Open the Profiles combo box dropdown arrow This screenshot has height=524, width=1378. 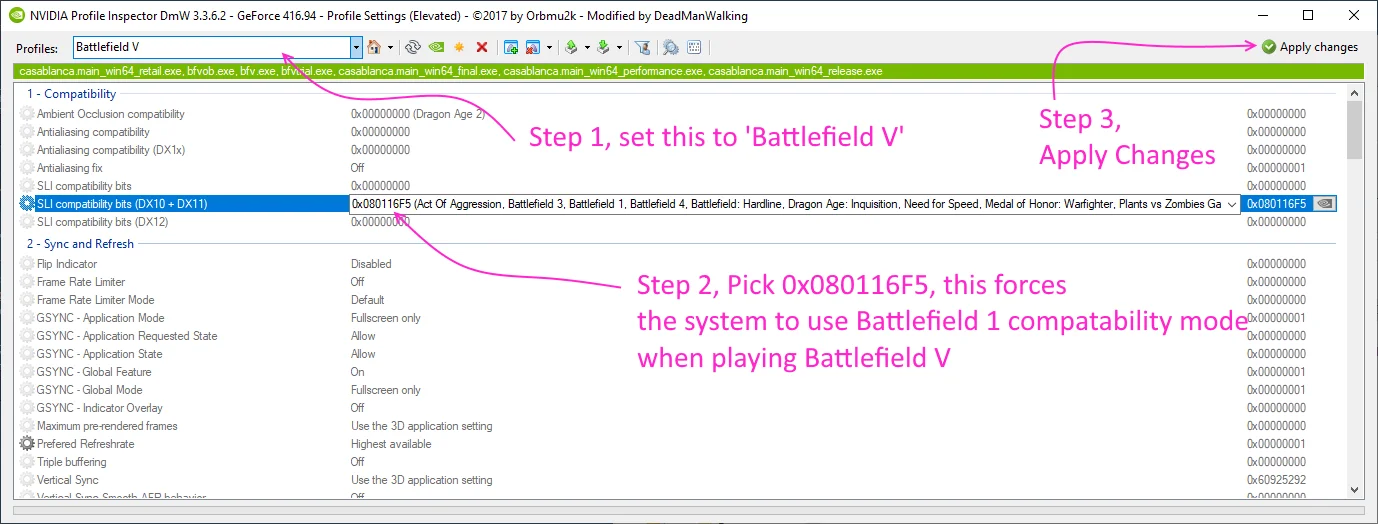tap(356, 47)
